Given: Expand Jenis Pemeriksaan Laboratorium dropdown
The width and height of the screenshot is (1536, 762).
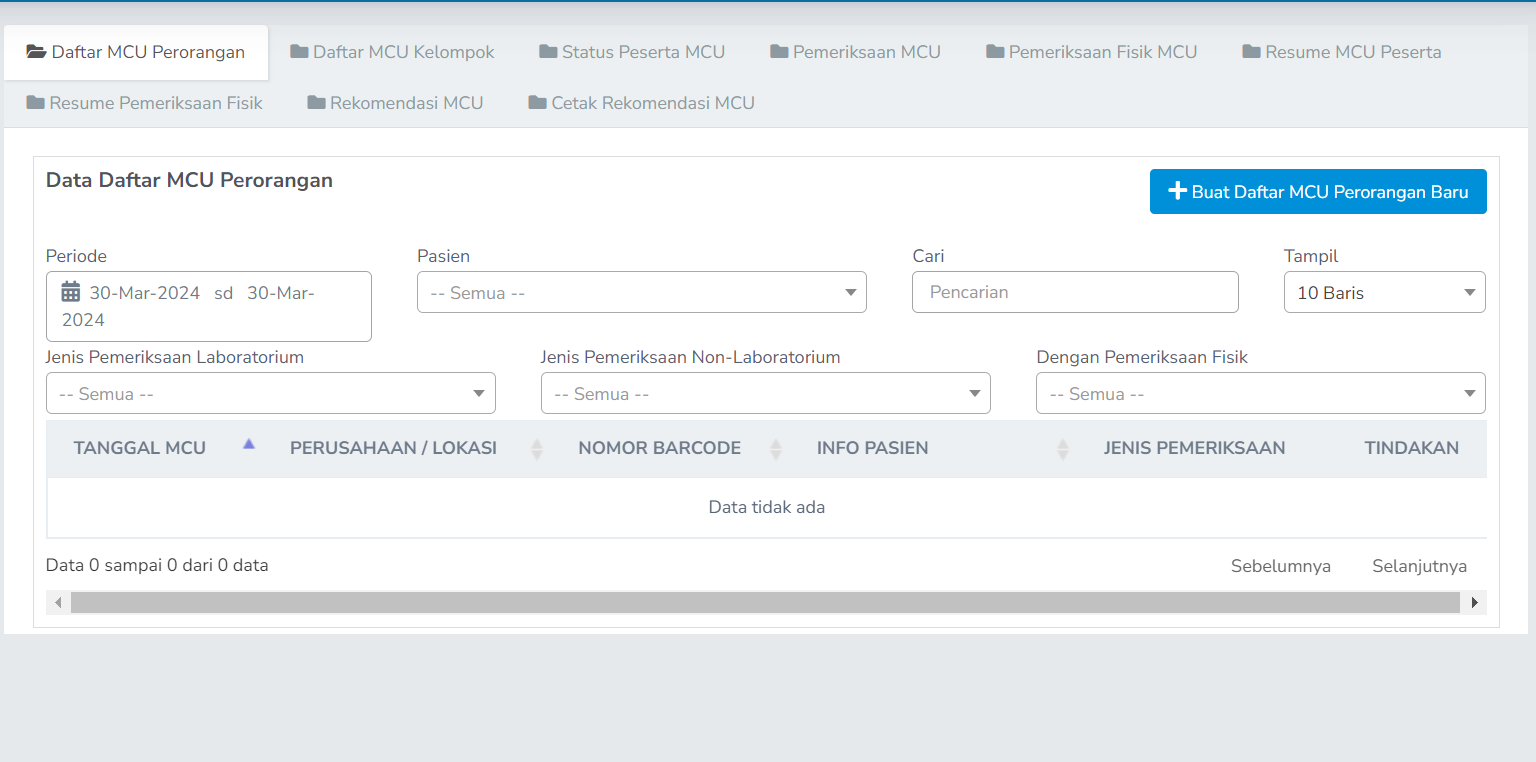Looking at the screenshot, I should [x=271, y=393].
